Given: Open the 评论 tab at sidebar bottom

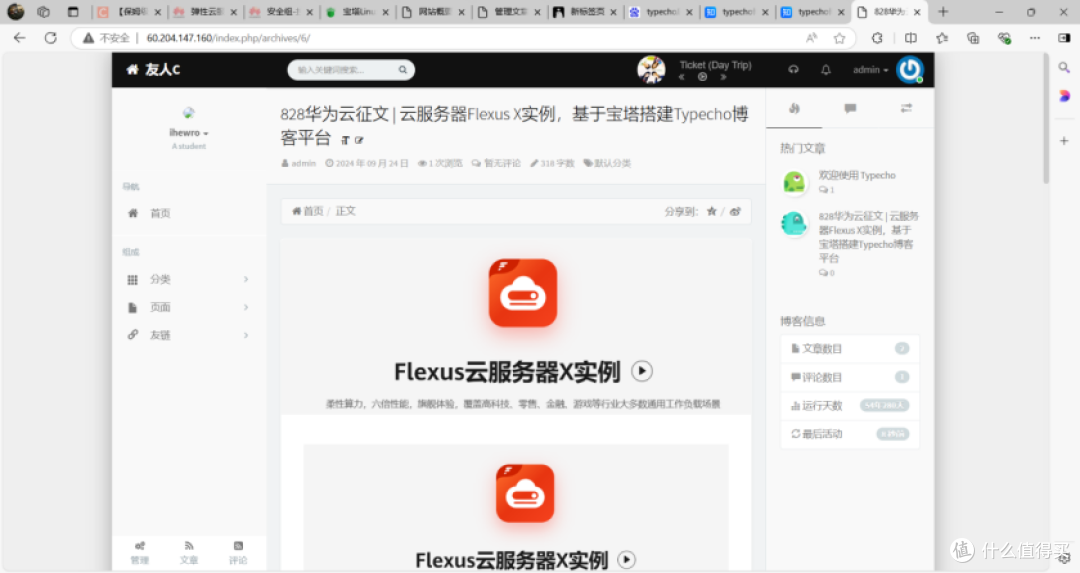Looking at the screenshot, I should 238,553.
